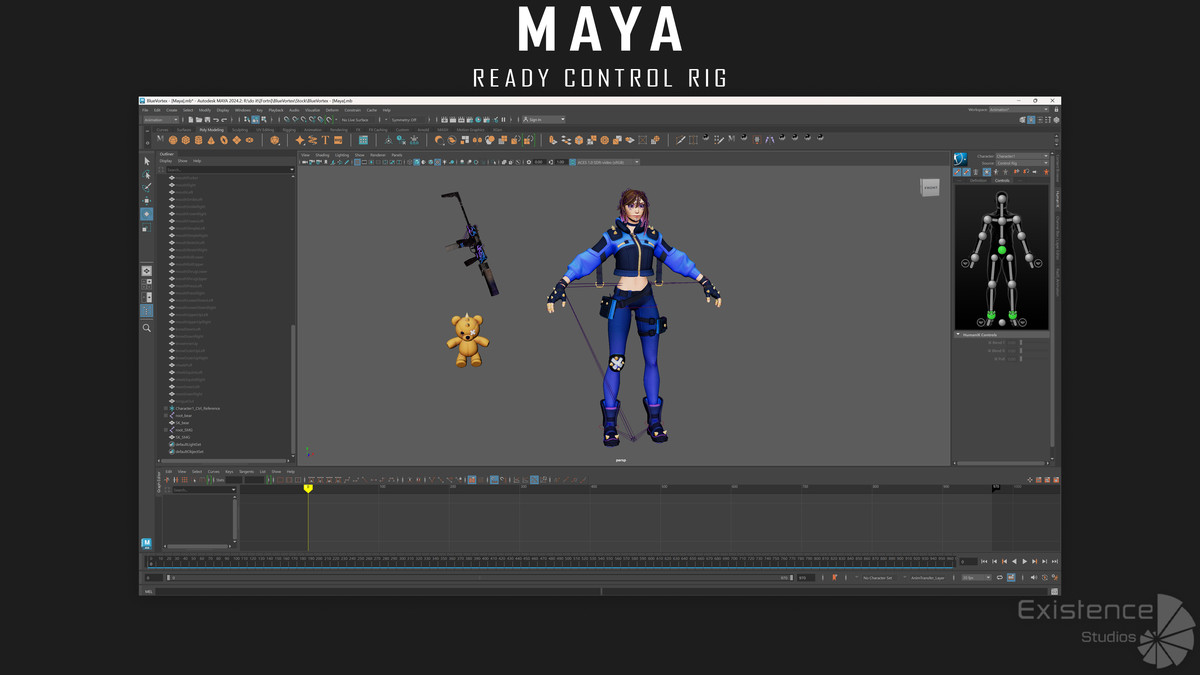Toggle visibility checkbox next to root_bear in Outliner

[x=165, y=415]
